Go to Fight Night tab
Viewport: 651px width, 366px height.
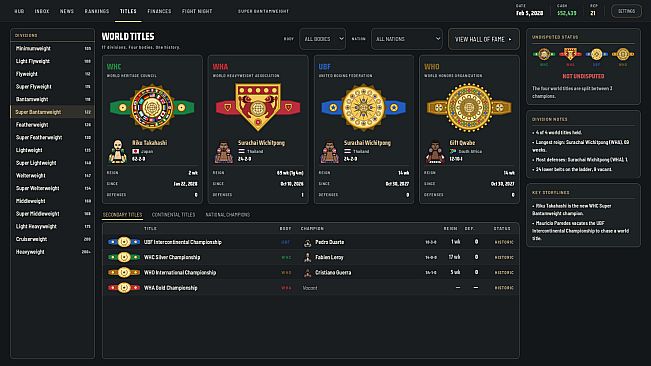tap(197, 11)
